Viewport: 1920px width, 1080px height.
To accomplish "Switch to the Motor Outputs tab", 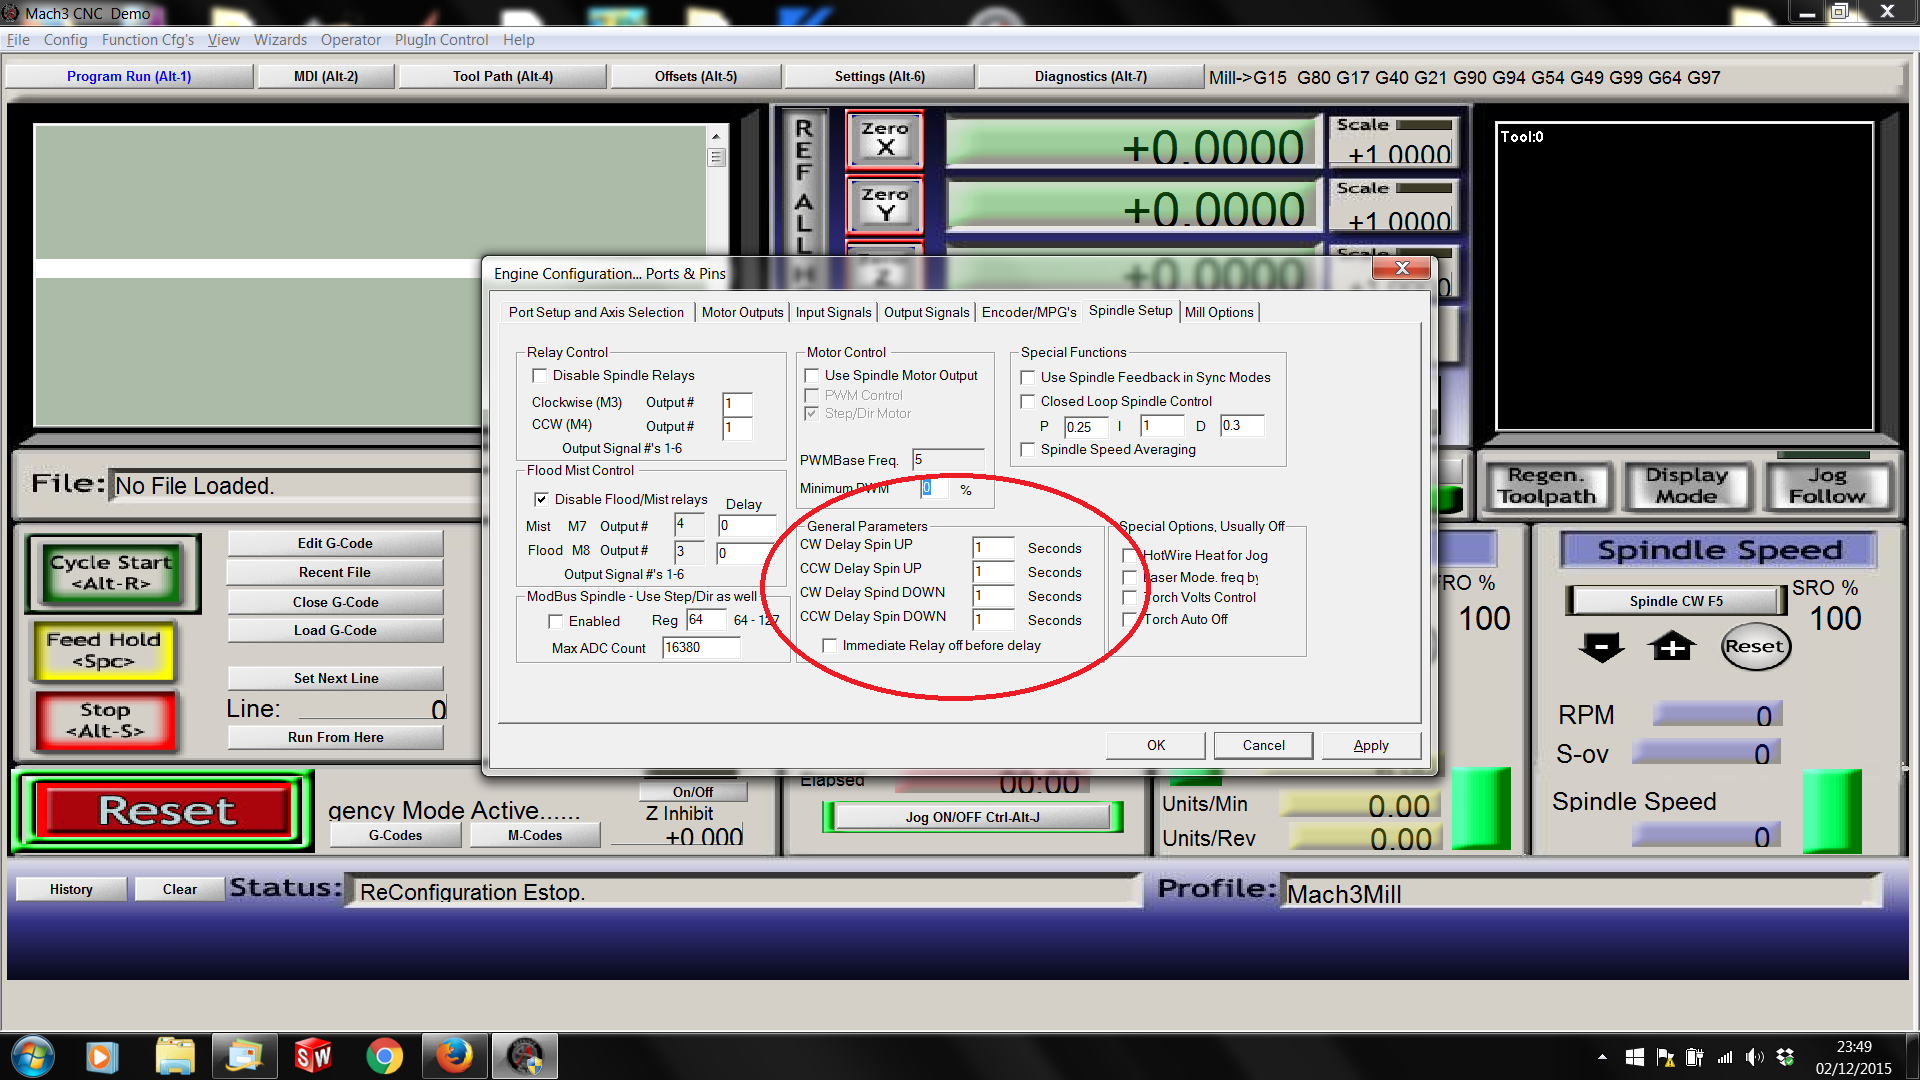I will pos(742,312).
